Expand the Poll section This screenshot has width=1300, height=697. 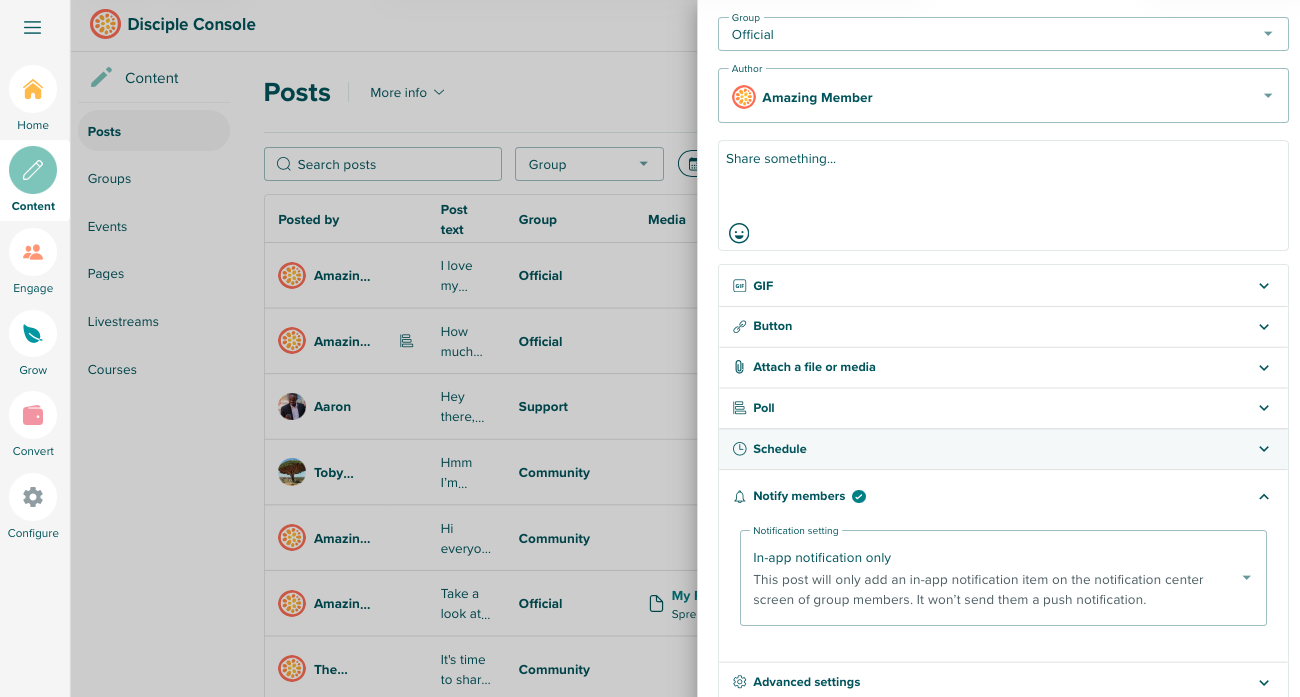(x=1002, y=408)
